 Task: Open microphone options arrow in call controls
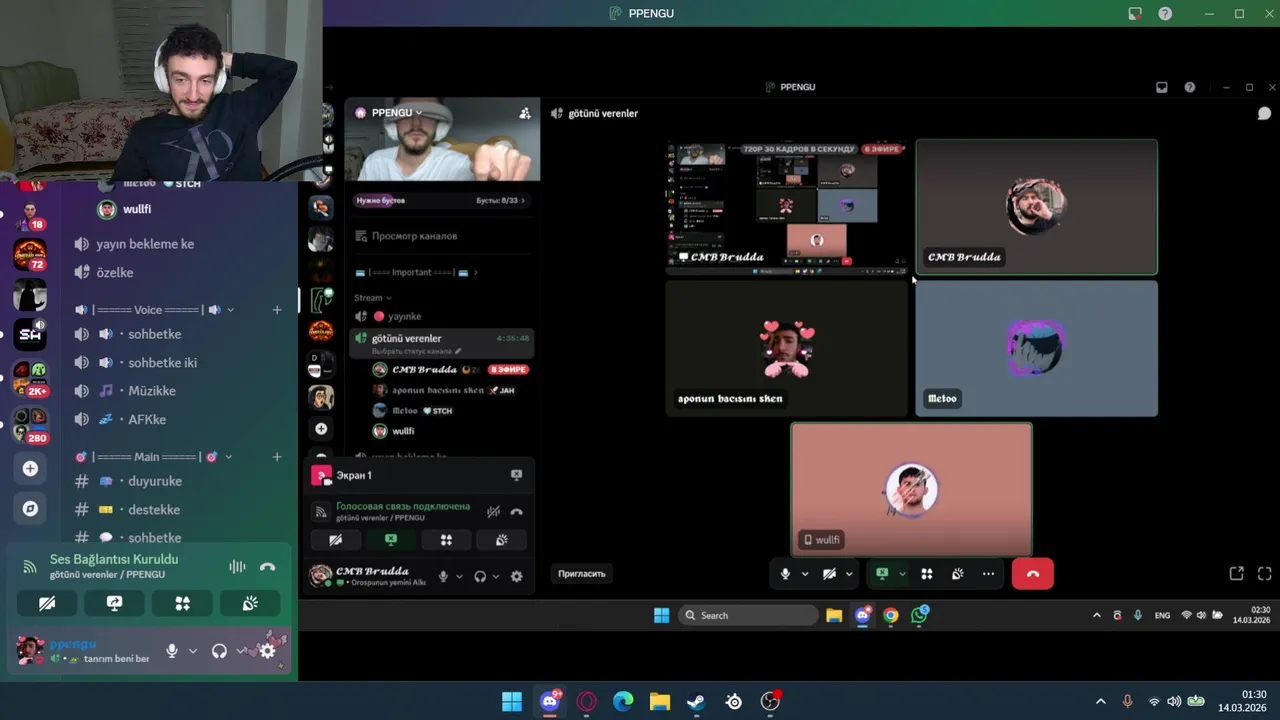point(804,574)
